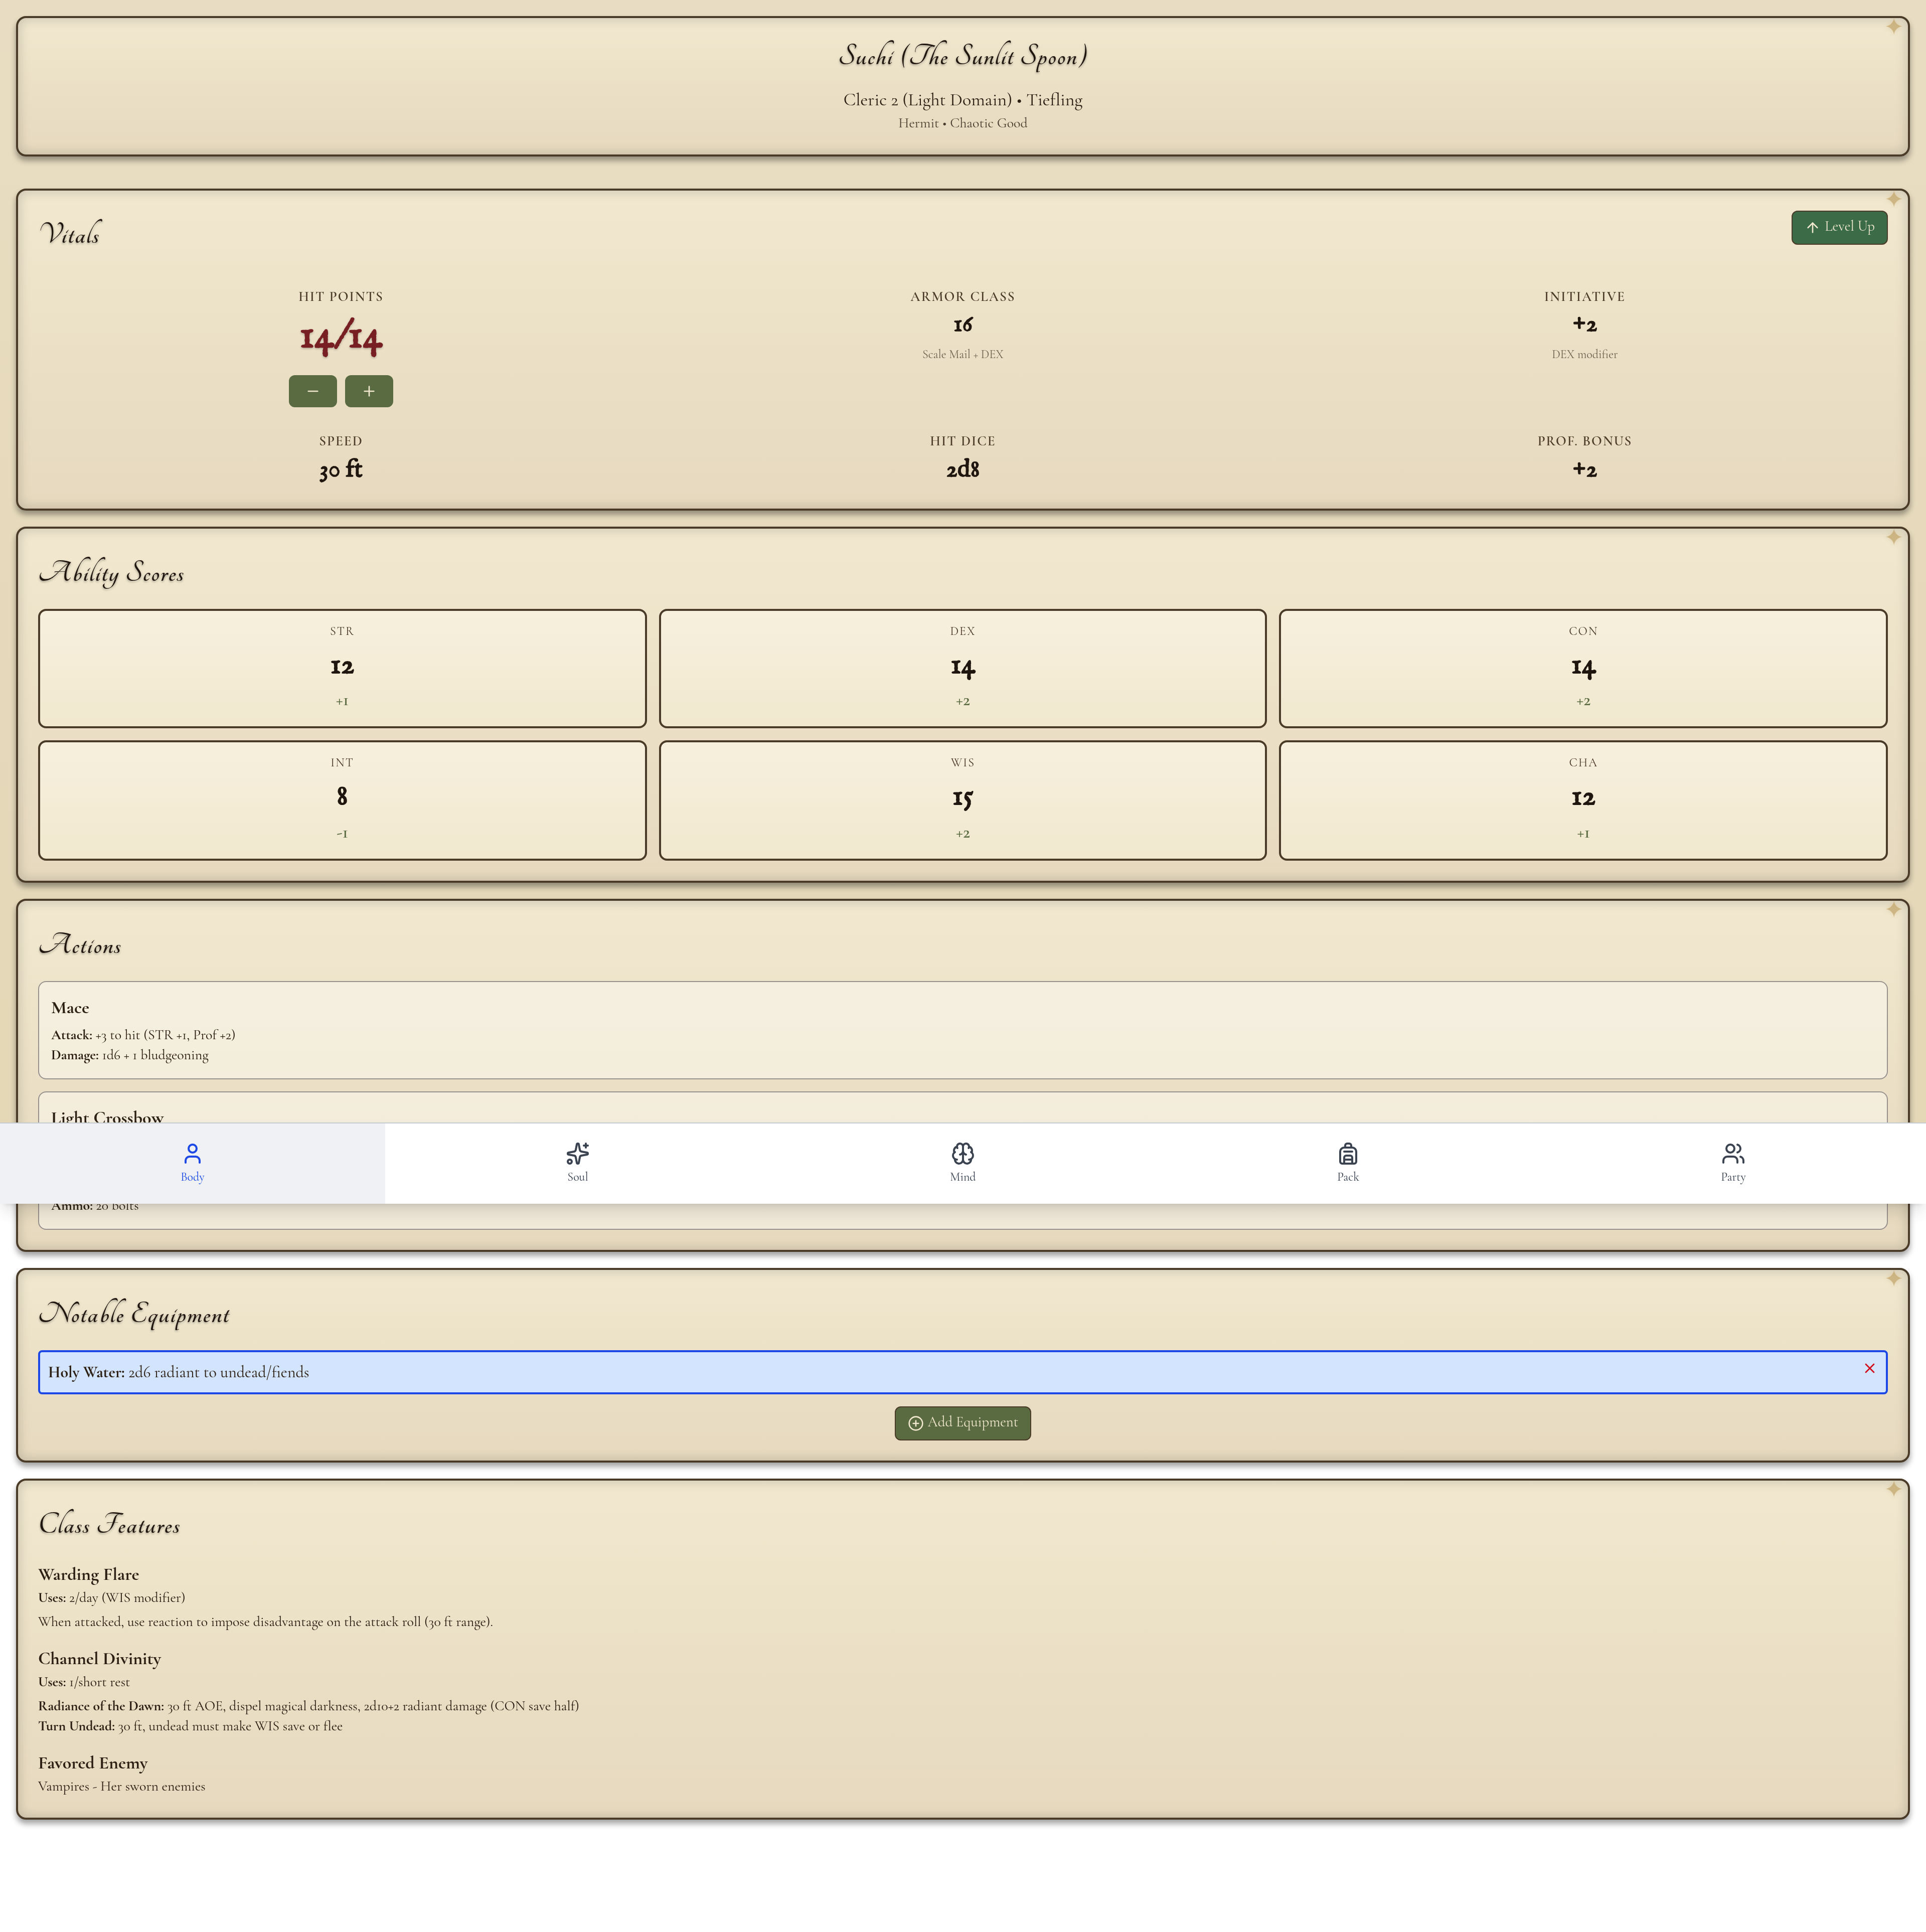Click the CHA ability score box
Image resolution: width=1926 pixels, height=1932 pixels.
[1582, 800]
